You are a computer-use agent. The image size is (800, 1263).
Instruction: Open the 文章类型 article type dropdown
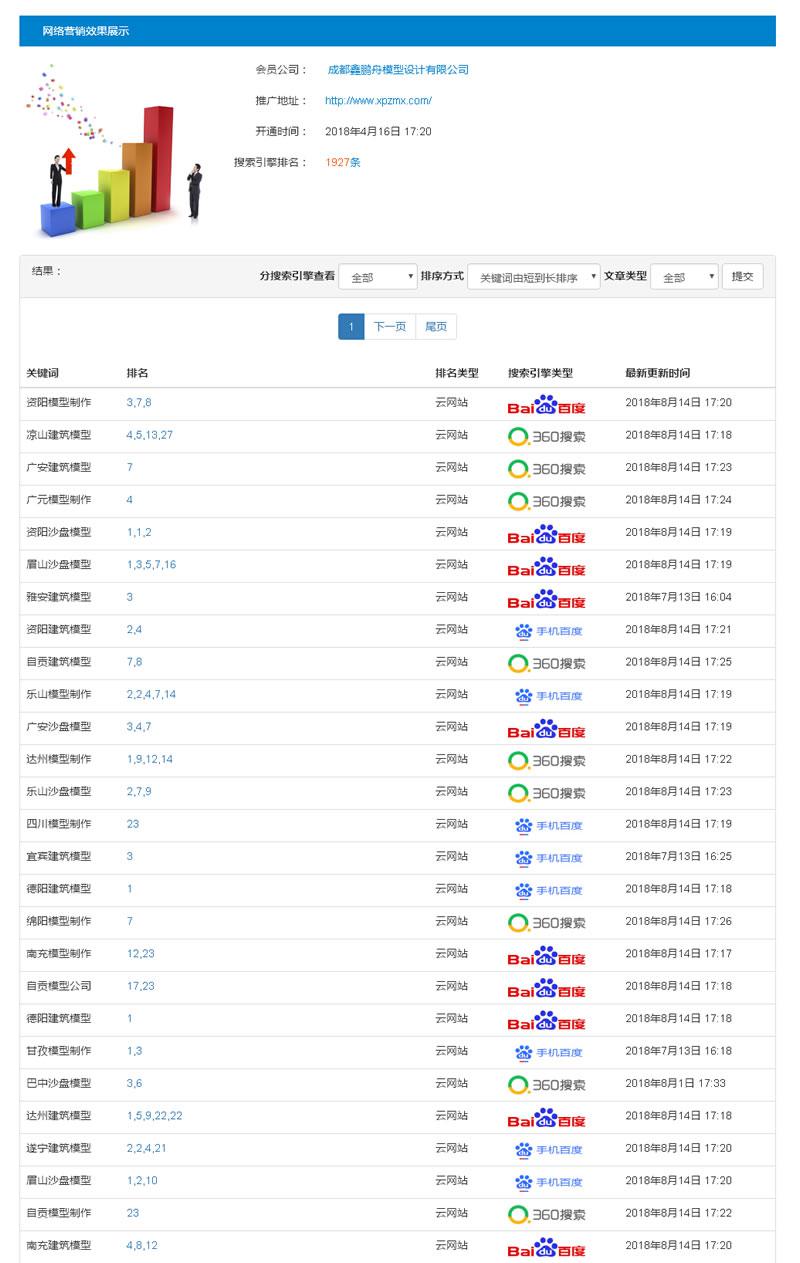click(684, 277)
